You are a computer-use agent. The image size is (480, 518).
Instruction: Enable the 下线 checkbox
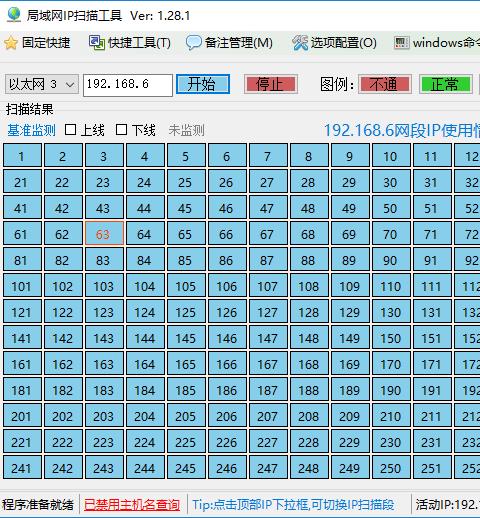click(121, 130)
